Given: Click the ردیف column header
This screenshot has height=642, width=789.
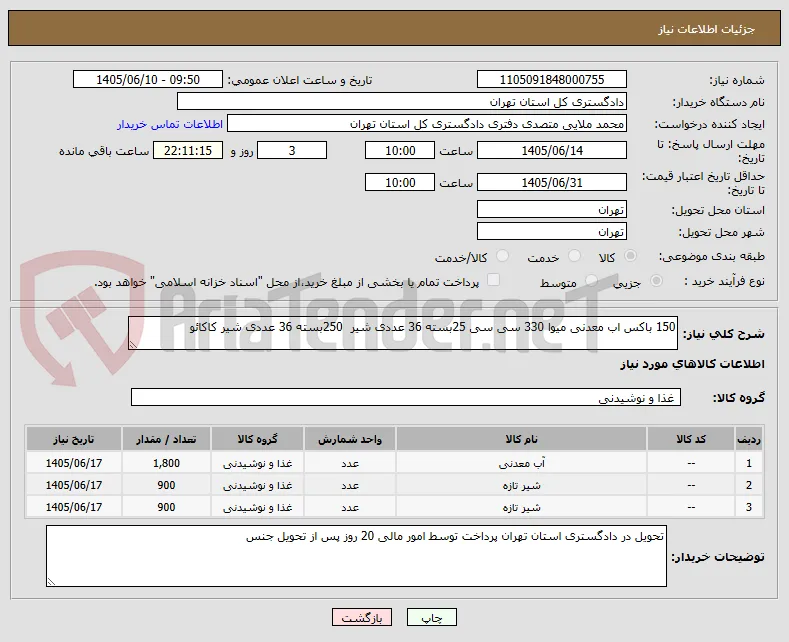Looking at the screenshot, I should click(749, 439).
